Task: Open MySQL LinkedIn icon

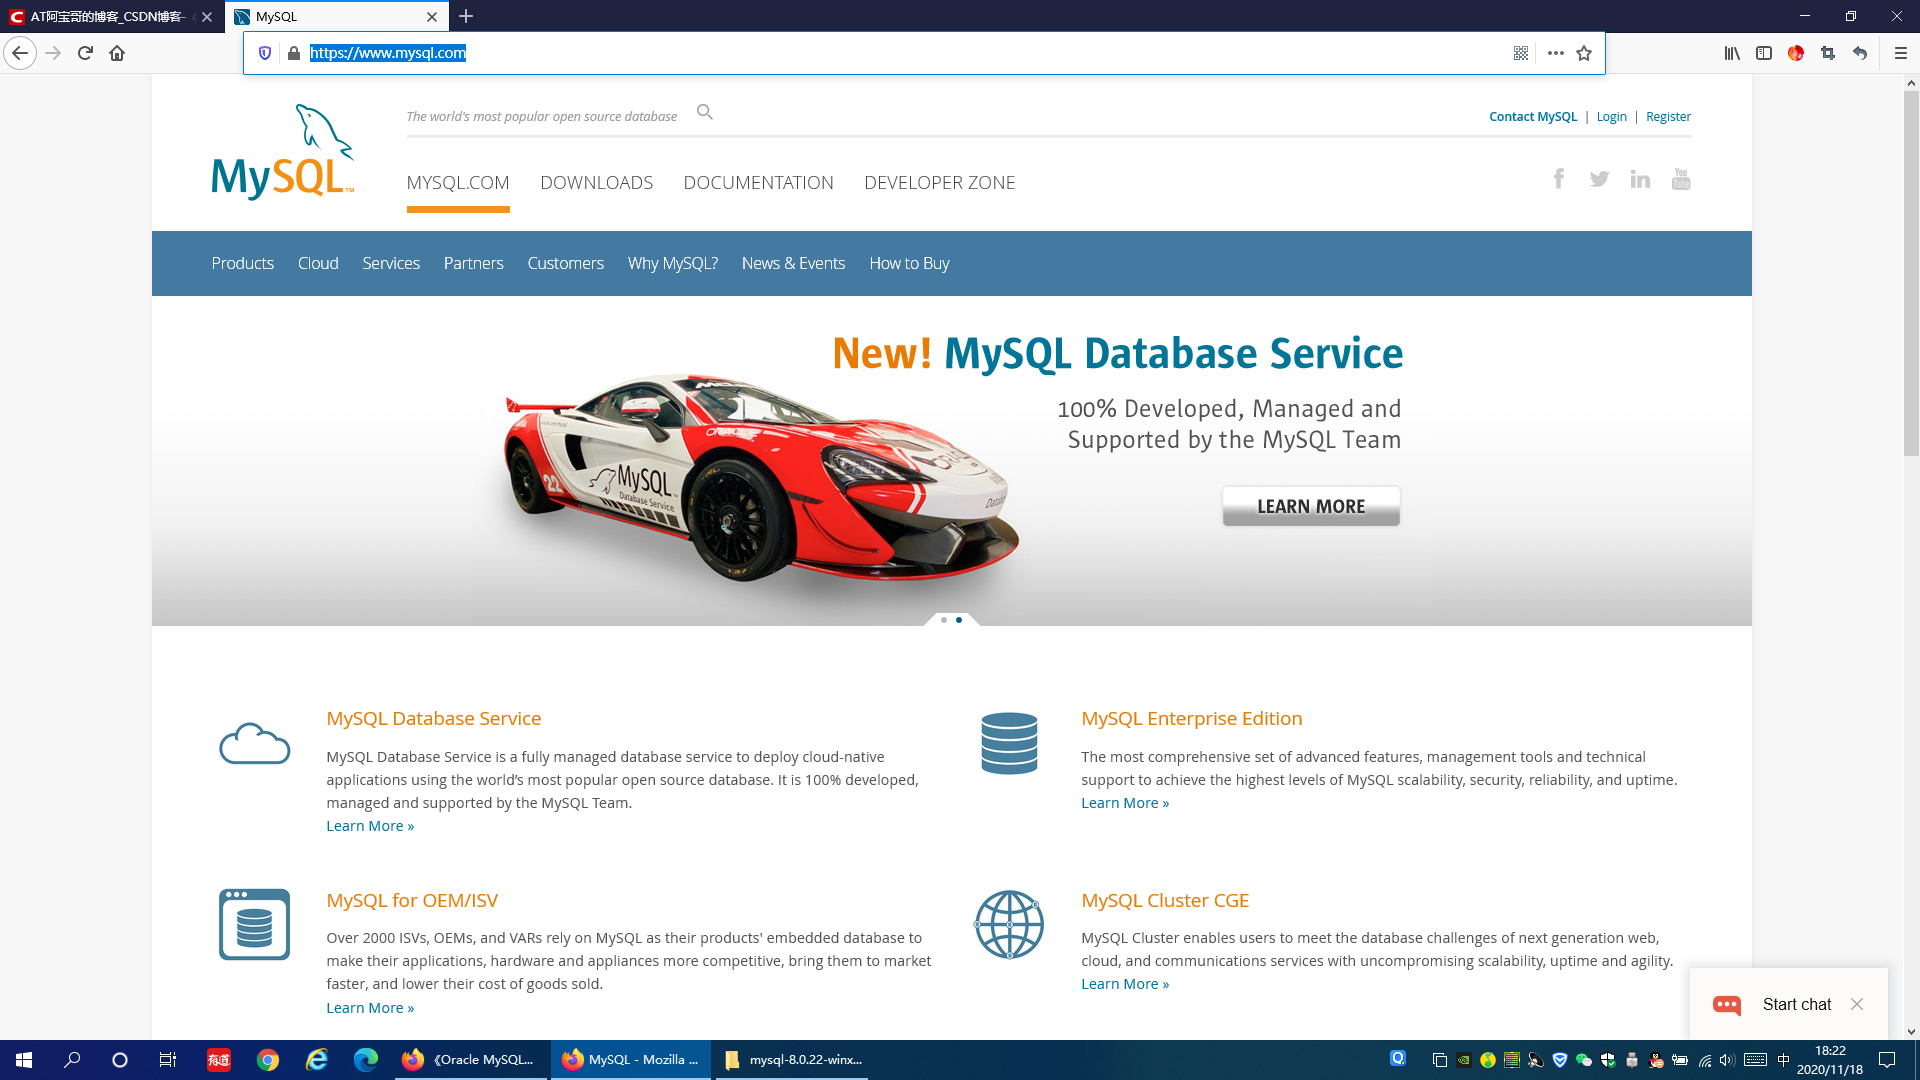Action: tap(1640, 179)
